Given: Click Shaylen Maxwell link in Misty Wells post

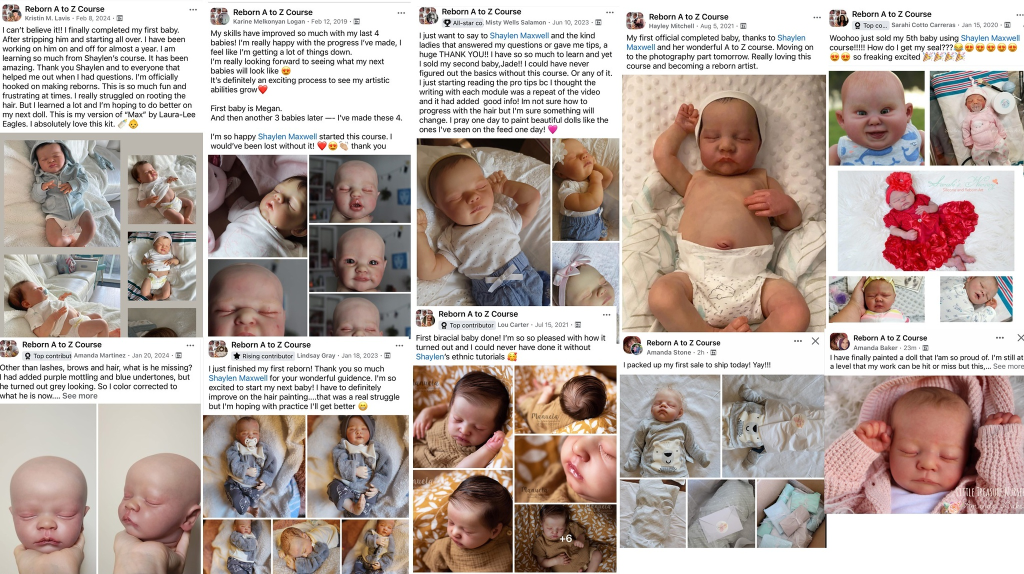Looking at the screenshot, I should (519, 36).
